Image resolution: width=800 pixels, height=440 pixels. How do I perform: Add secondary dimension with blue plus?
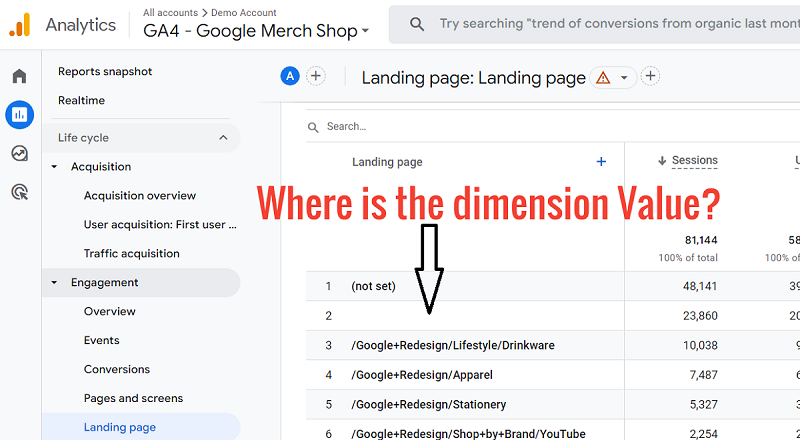tap(601, 162)
